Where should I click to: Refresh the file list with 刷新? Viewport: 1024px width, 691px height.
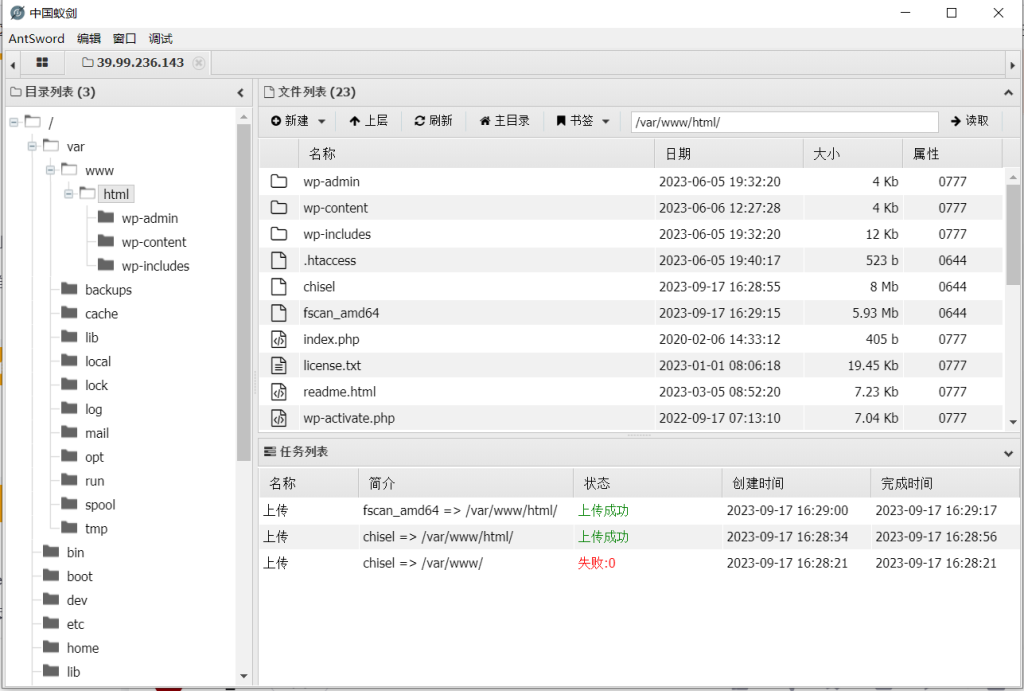(433, 121)
